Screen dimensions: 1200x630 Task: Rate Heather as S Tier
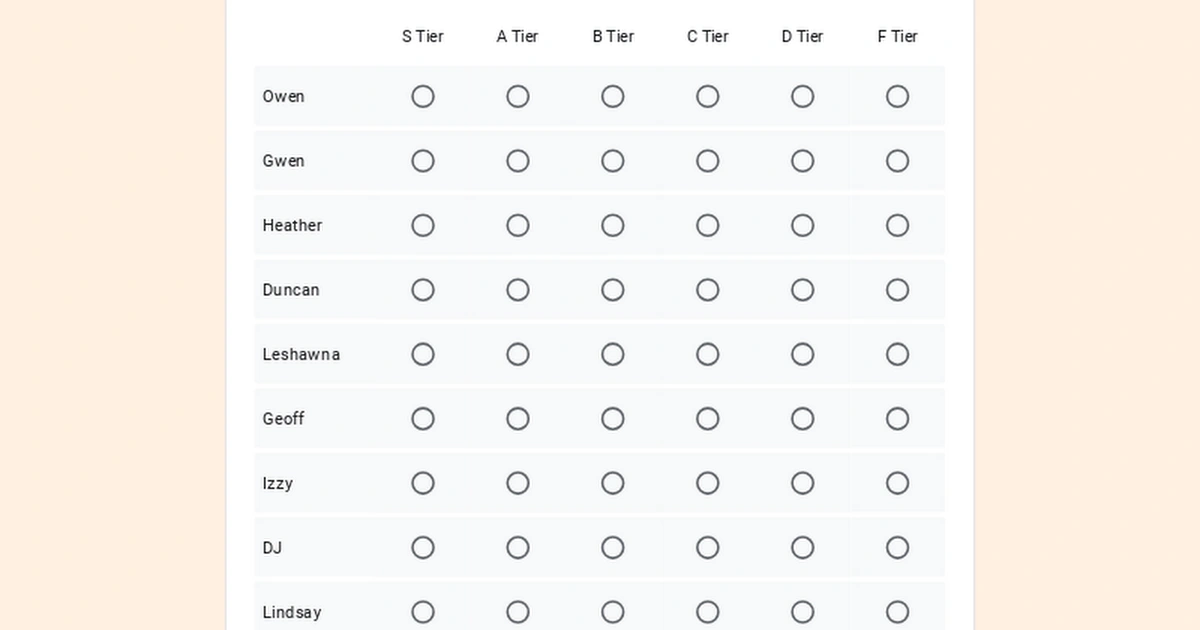[x=423, y=225]
